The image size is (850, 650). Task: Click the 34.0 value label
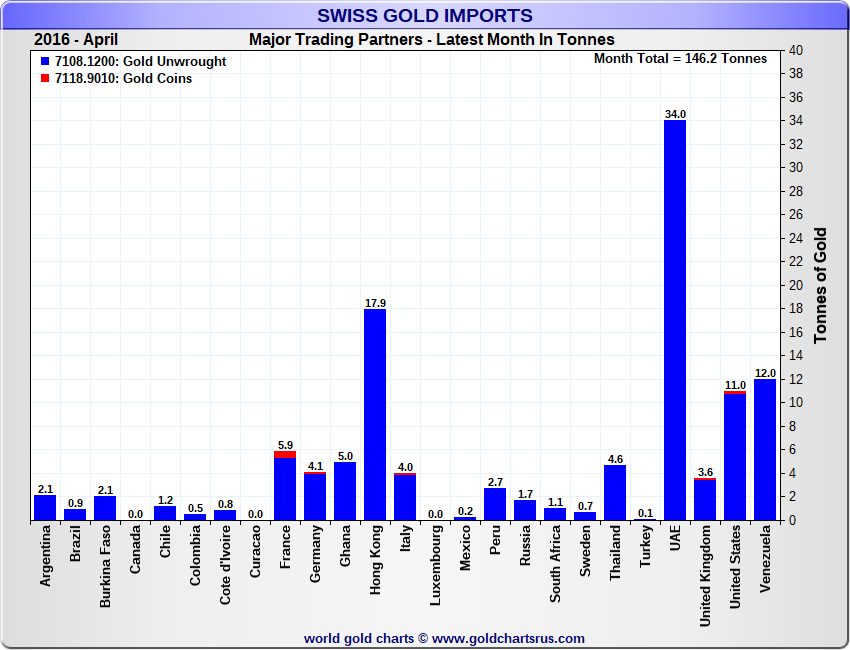(675, 114)
